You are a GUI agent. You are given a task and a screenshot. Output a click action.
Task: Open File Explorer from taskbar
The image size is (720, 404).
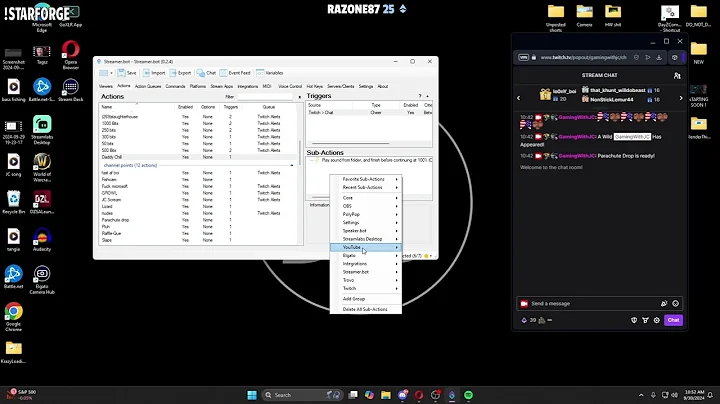click(x=386, y=395)
